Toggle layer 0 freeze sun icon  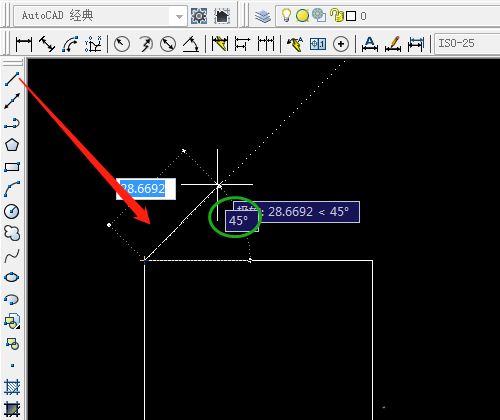[302, 16]
